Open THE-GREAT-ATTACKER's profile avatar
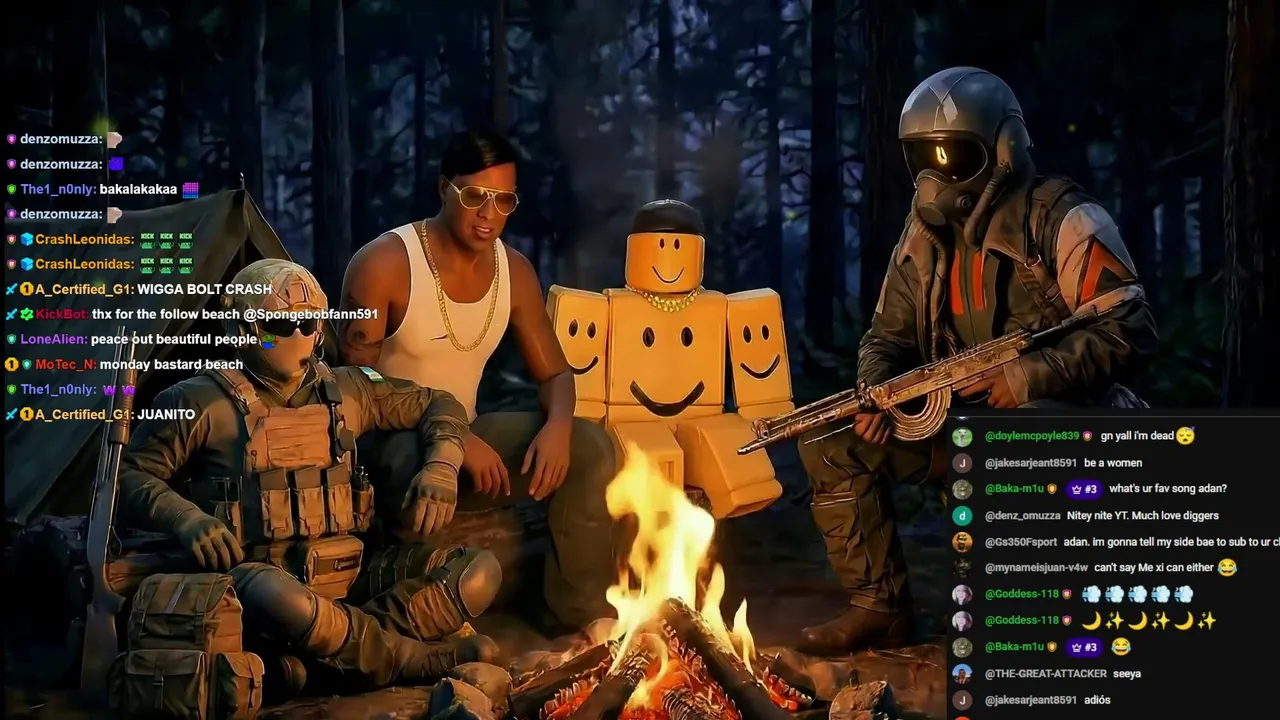1280x720 pixels. tap(962, 674)
